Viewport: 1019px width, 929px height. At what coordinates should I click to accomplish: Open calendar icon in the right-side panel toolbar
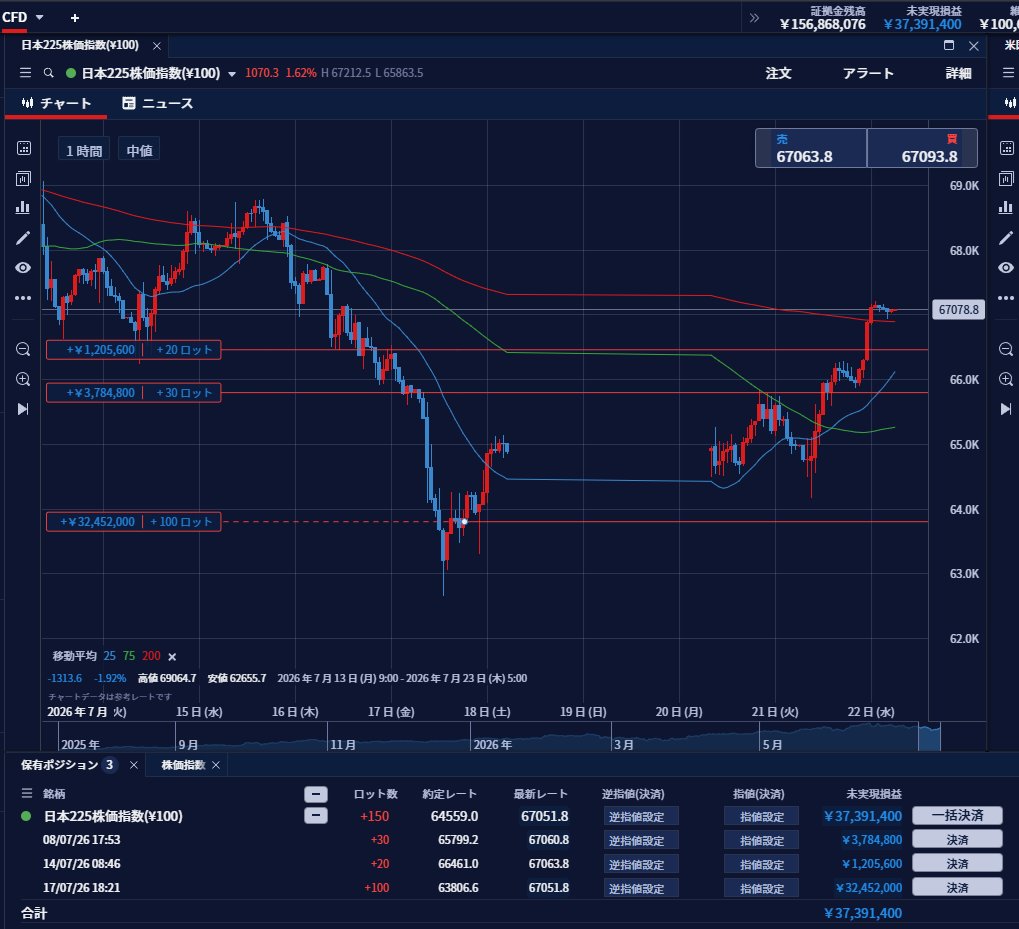1006,148
